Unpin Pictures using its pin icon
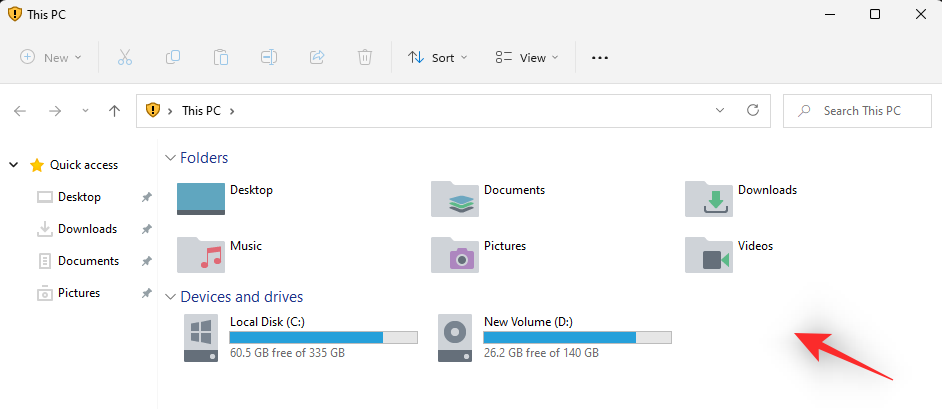This screenshot has height=409, width=942. [147, 293]
